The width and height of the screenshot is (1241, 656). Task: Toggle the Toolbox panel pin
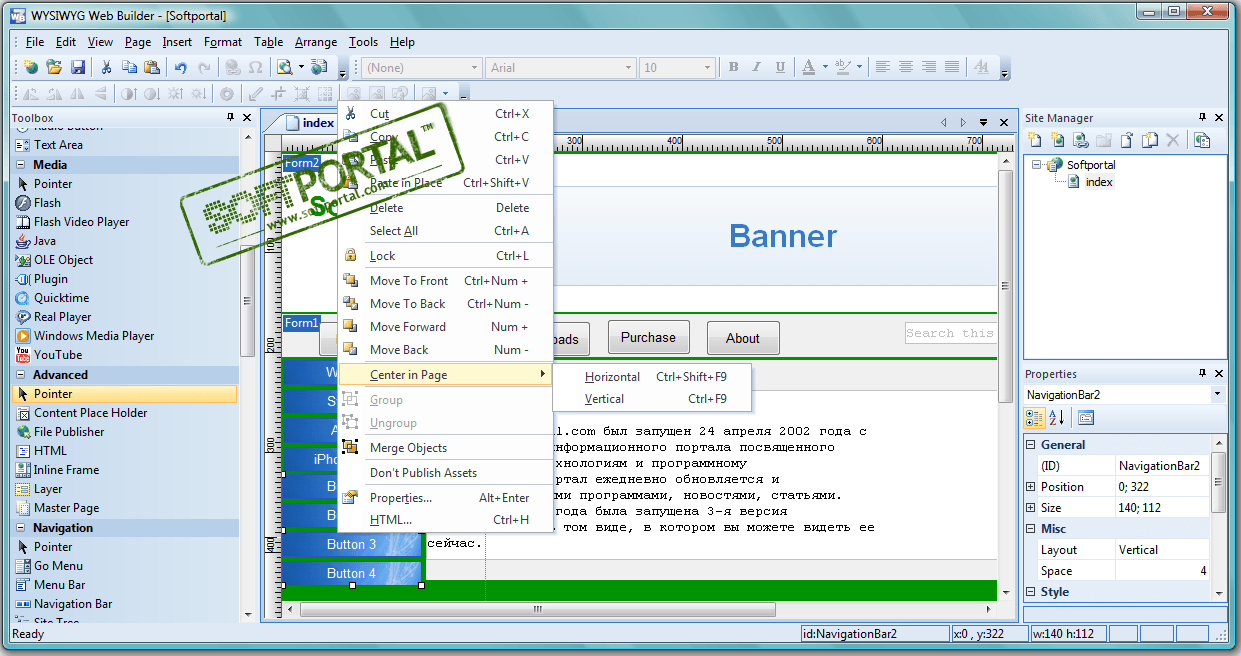pyautogui.click(x=231, y=118)
